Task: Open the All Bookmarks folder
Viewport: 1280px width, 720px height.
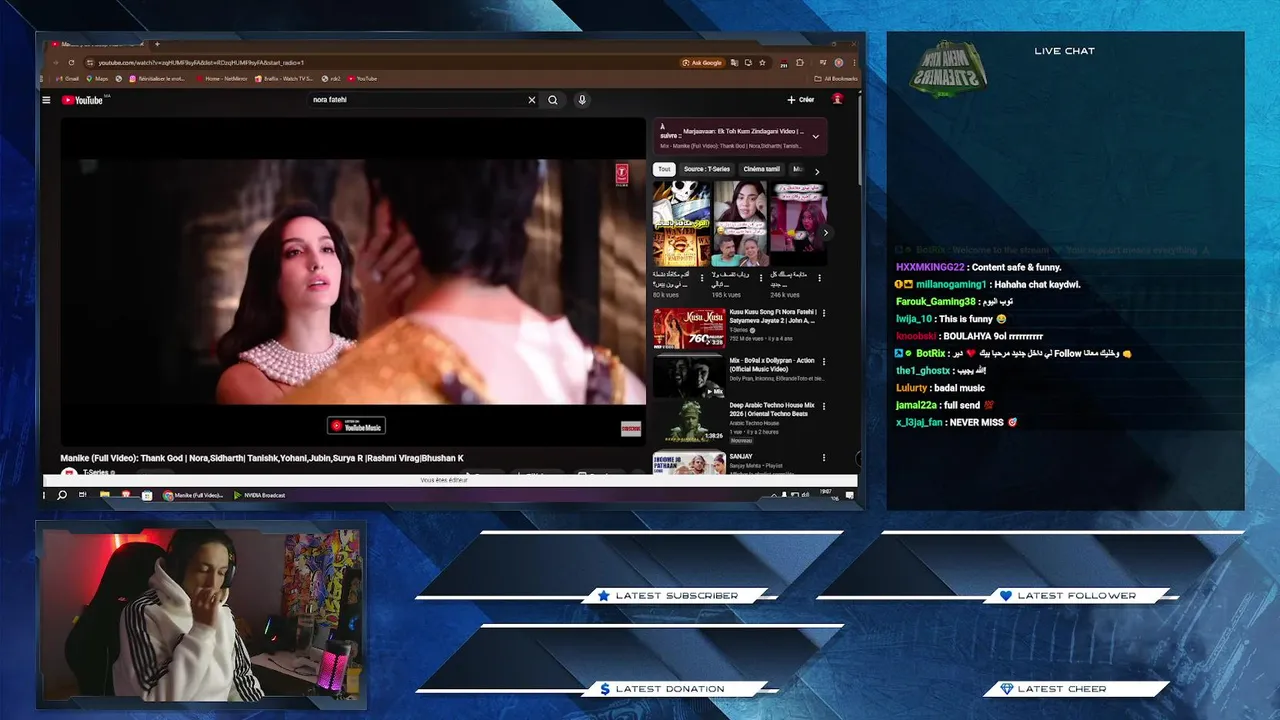Action: (x=836, y=78)
